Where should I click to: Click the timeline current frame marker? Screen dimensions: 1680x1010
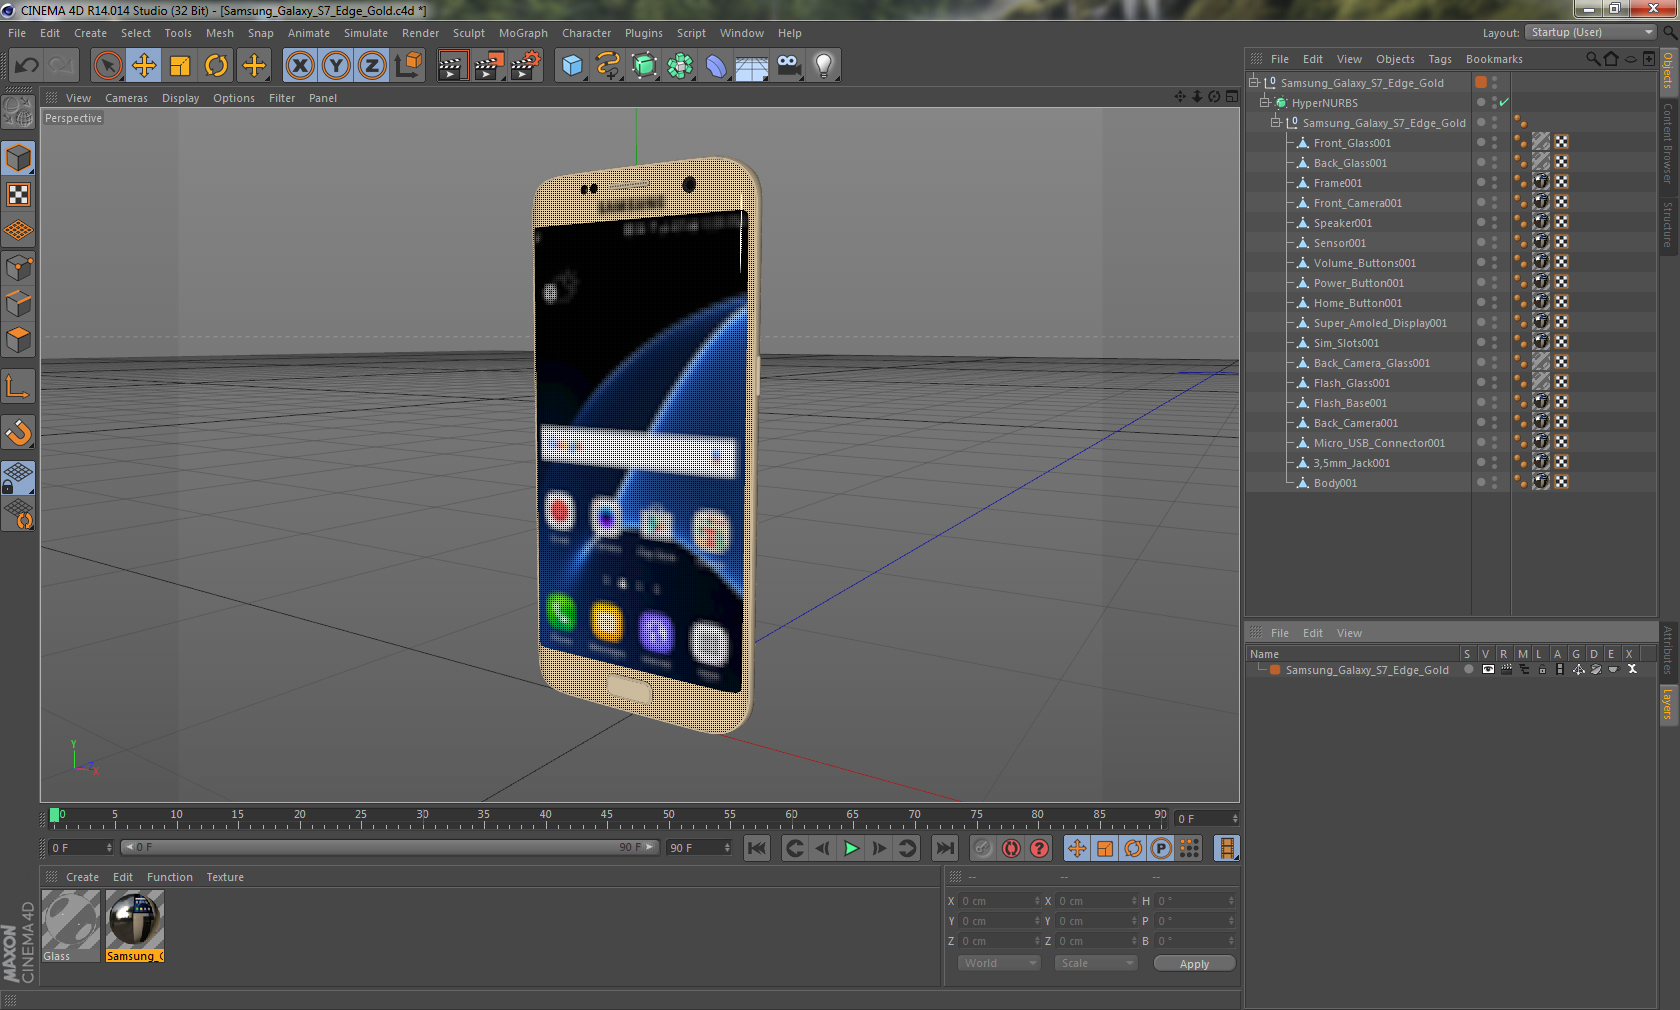pyautogui.click(x=55, y=815)
